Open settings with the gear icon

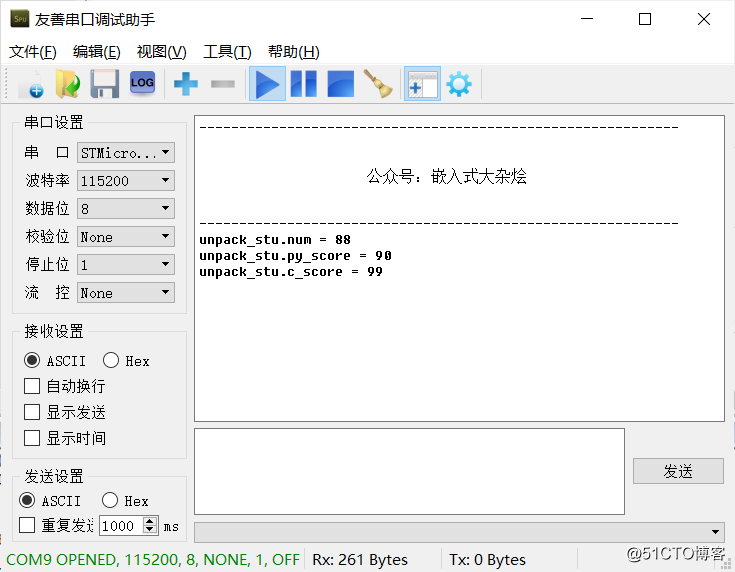tap(459, 84)
